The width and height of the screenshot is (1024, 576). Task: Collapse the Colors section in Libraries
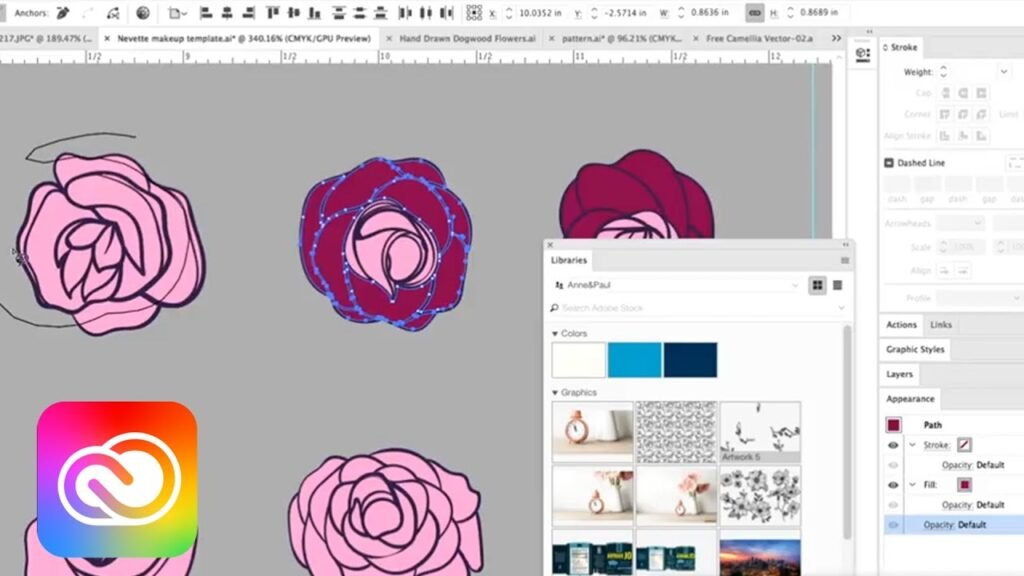(555, 334)
